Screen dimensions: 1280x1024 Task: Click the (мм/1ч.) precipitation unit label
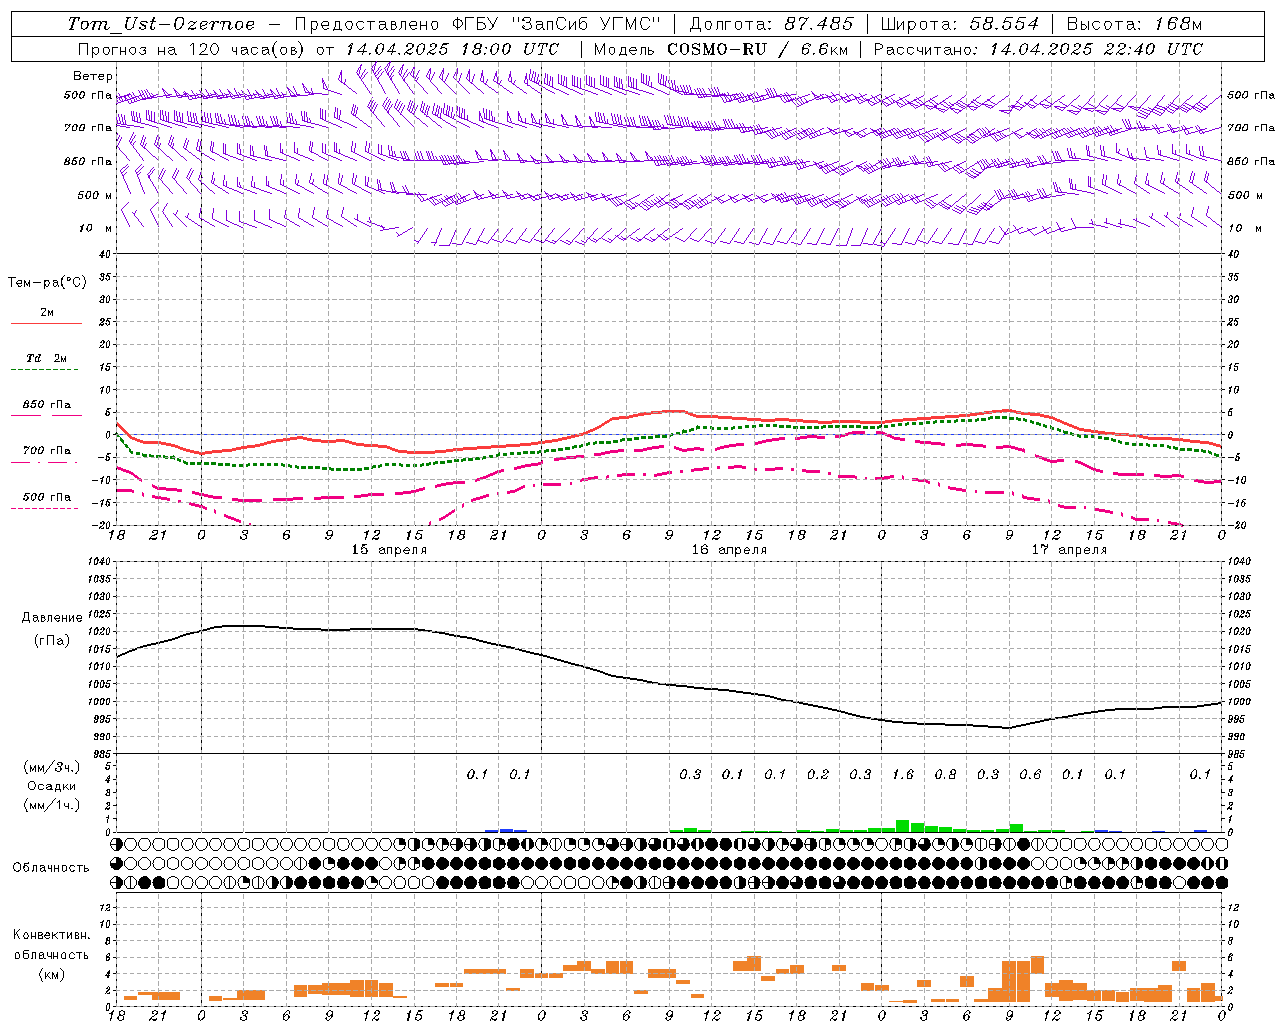(x=52, y=805)
